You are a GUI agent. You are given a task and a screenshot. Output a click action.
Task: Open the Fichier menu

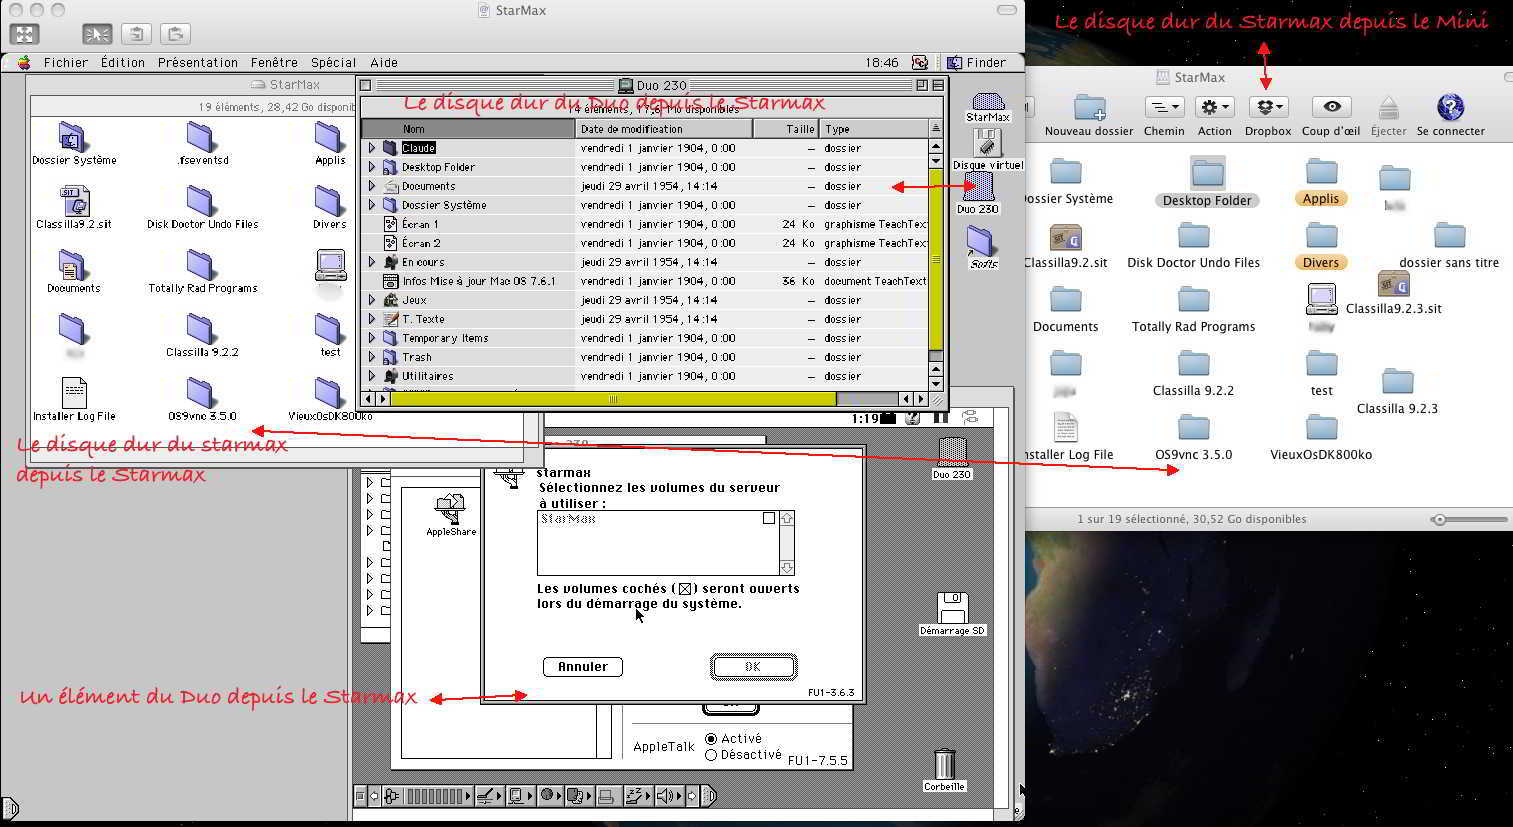(66, 62)
